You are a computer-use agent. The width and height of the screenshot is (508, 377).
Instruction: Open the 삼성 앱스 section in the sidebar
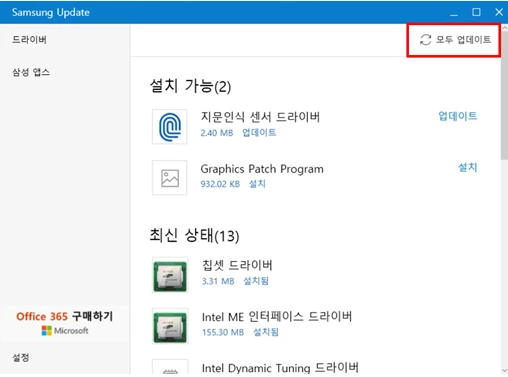tap(31, 72)
